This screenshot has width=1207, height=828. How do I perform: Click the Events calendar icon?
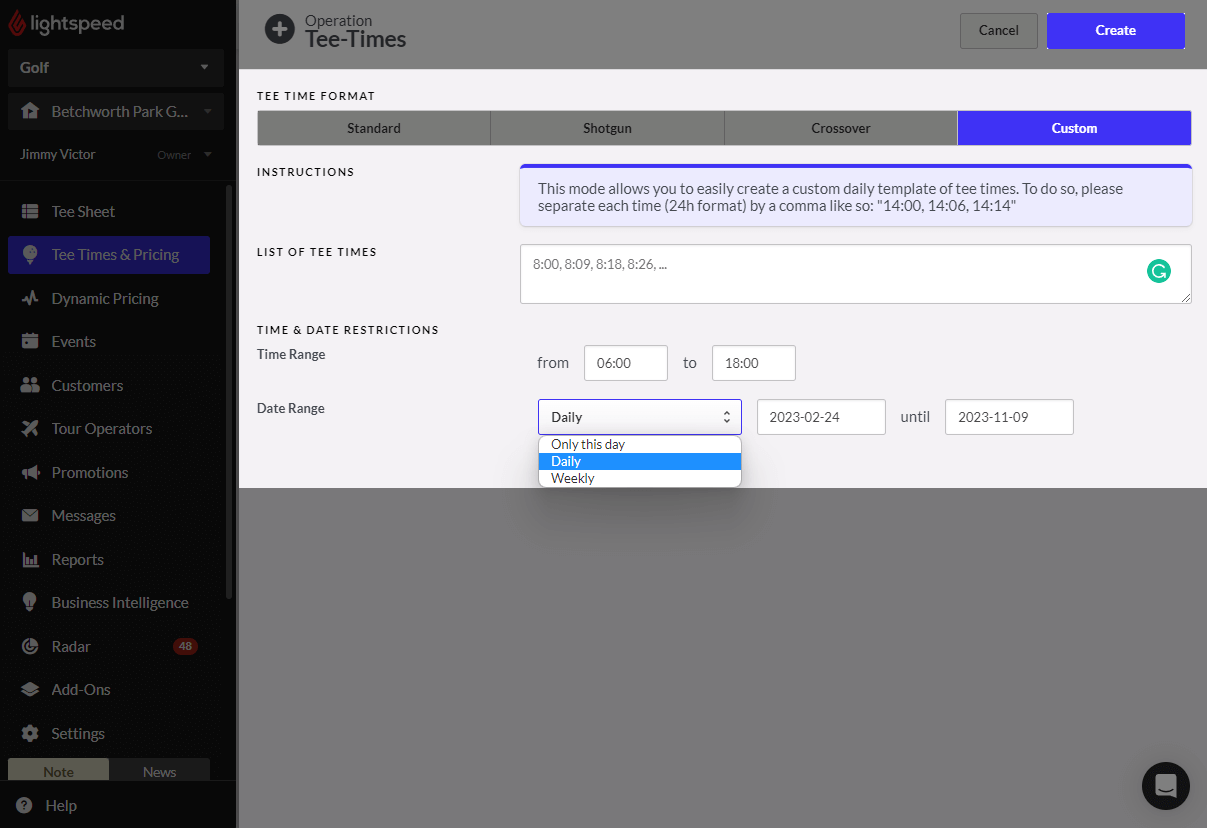pyautogui.click(x=31, y=341)
